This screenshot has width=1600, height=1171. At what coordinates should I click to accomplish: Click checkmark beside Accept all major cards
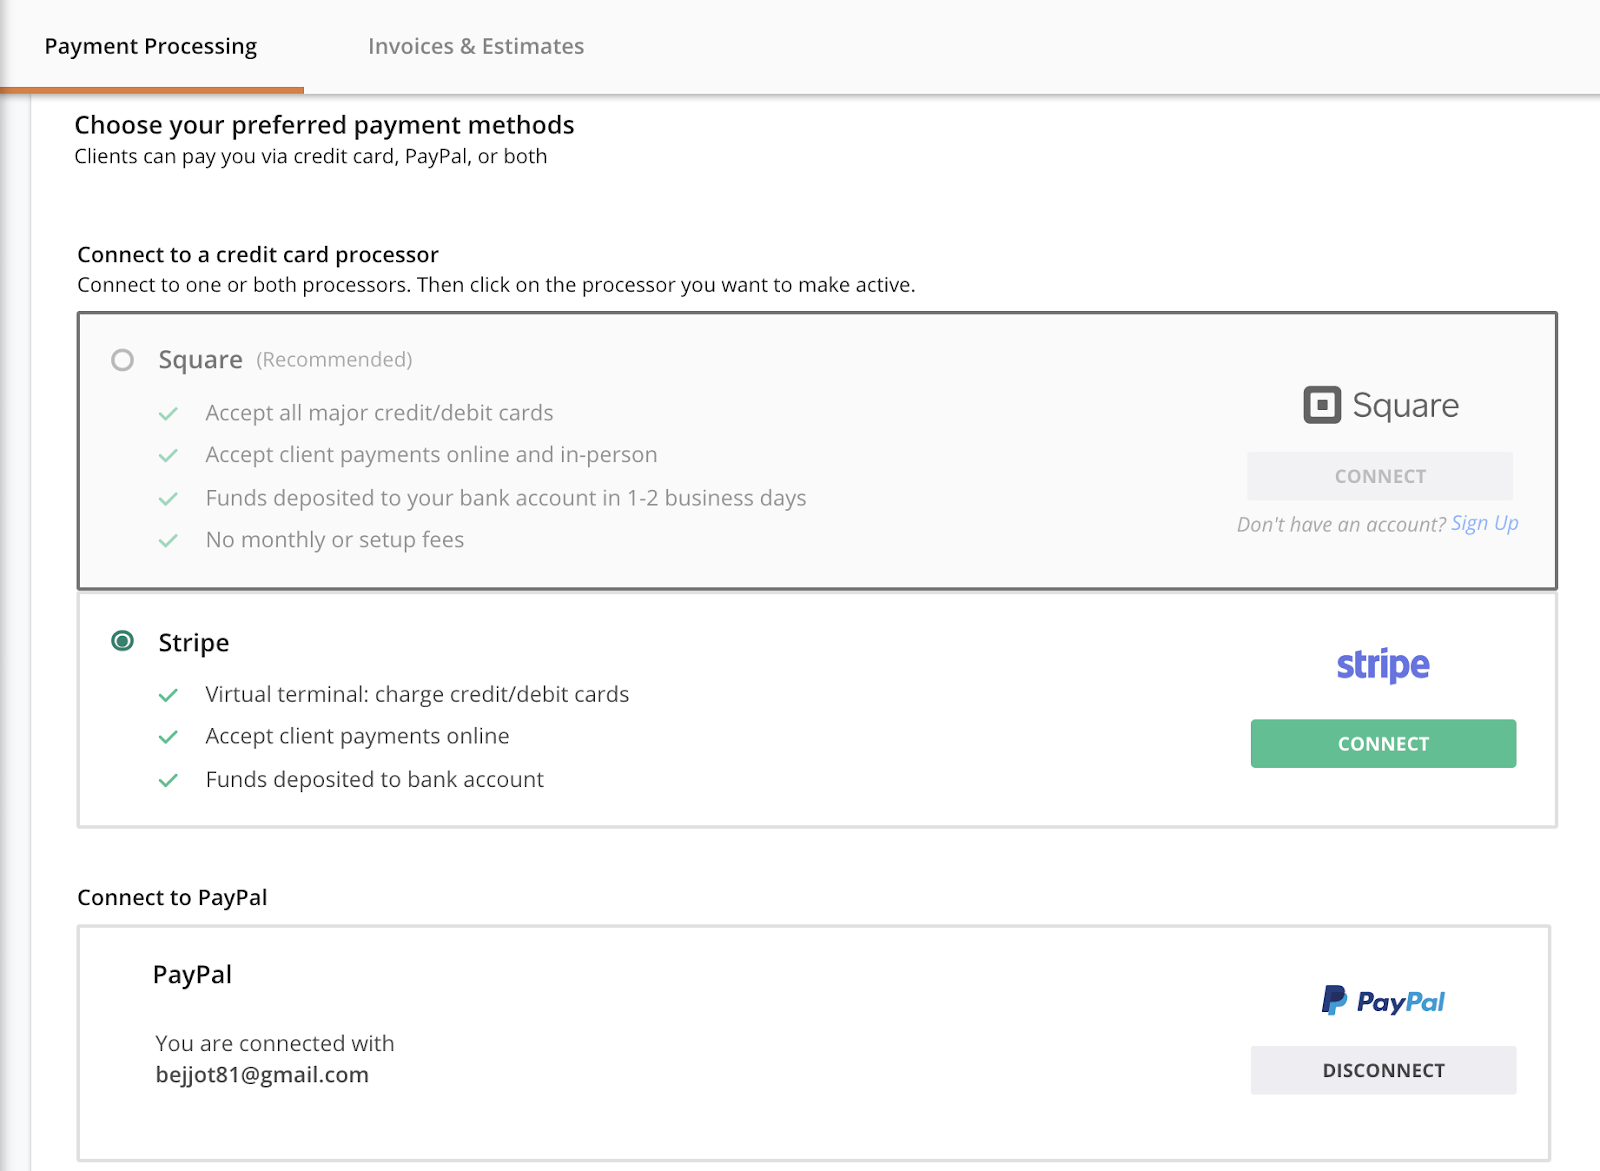coord(168,413)
